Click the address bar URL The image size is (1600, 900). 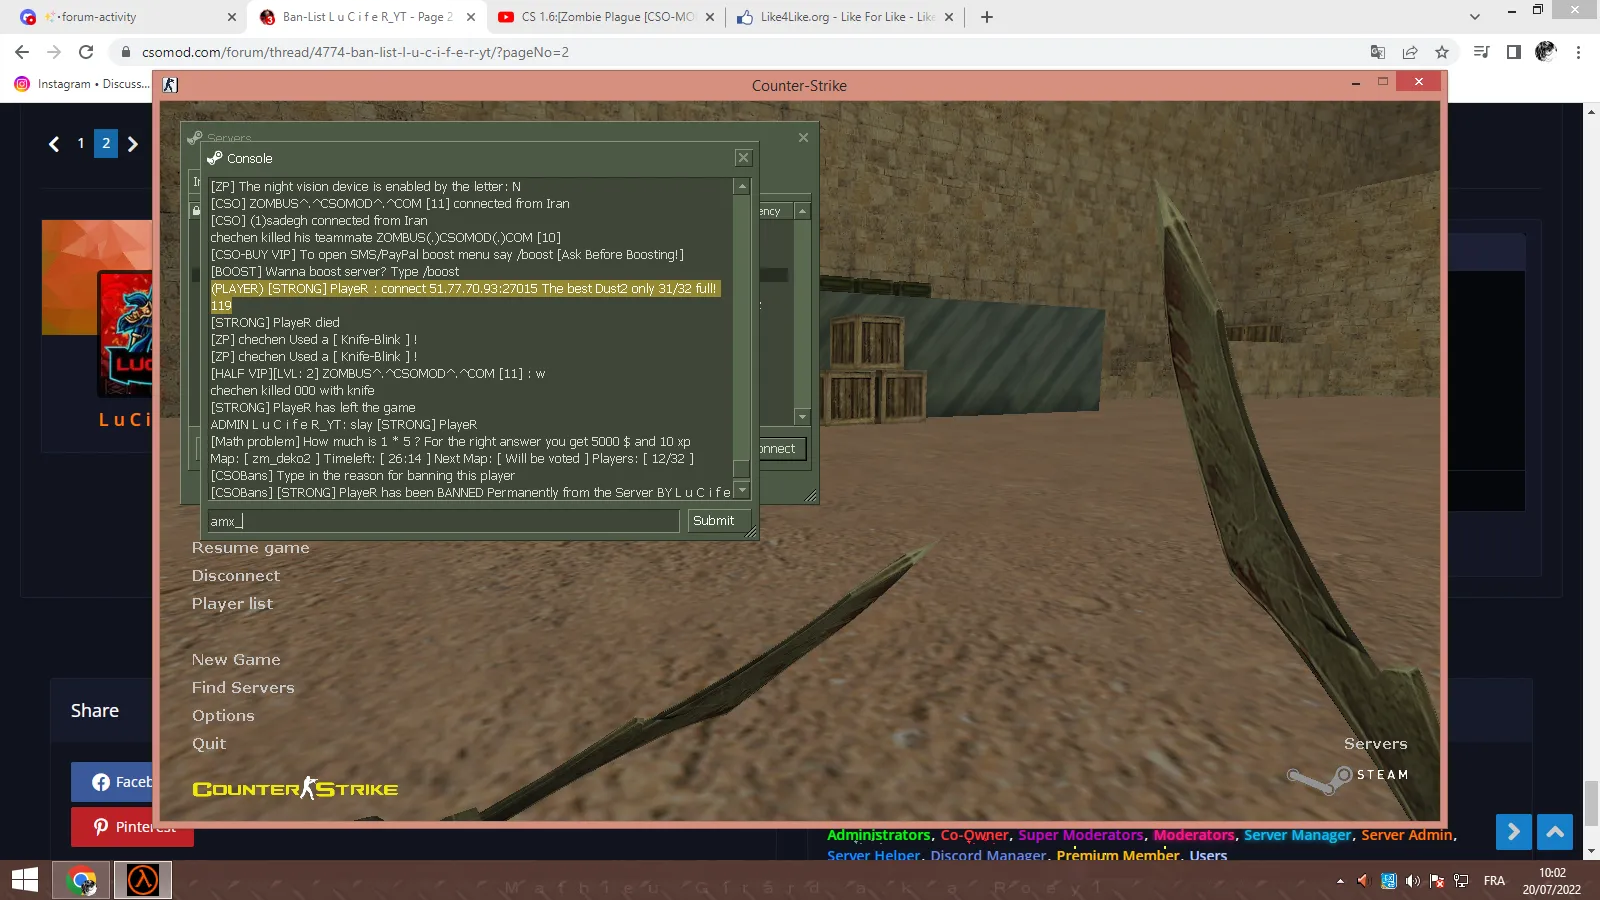[355, 52]
